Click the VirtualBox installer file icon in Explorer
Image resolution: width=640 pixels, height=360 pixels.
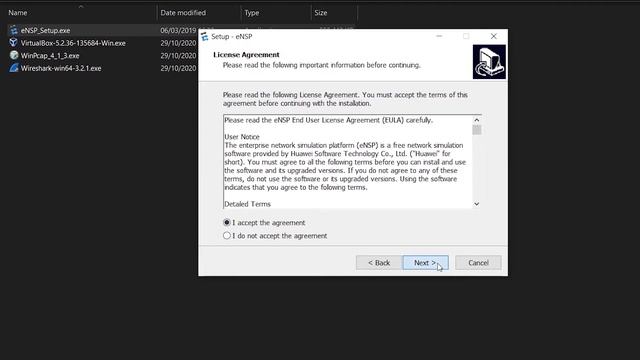click(x=14, y=43)
